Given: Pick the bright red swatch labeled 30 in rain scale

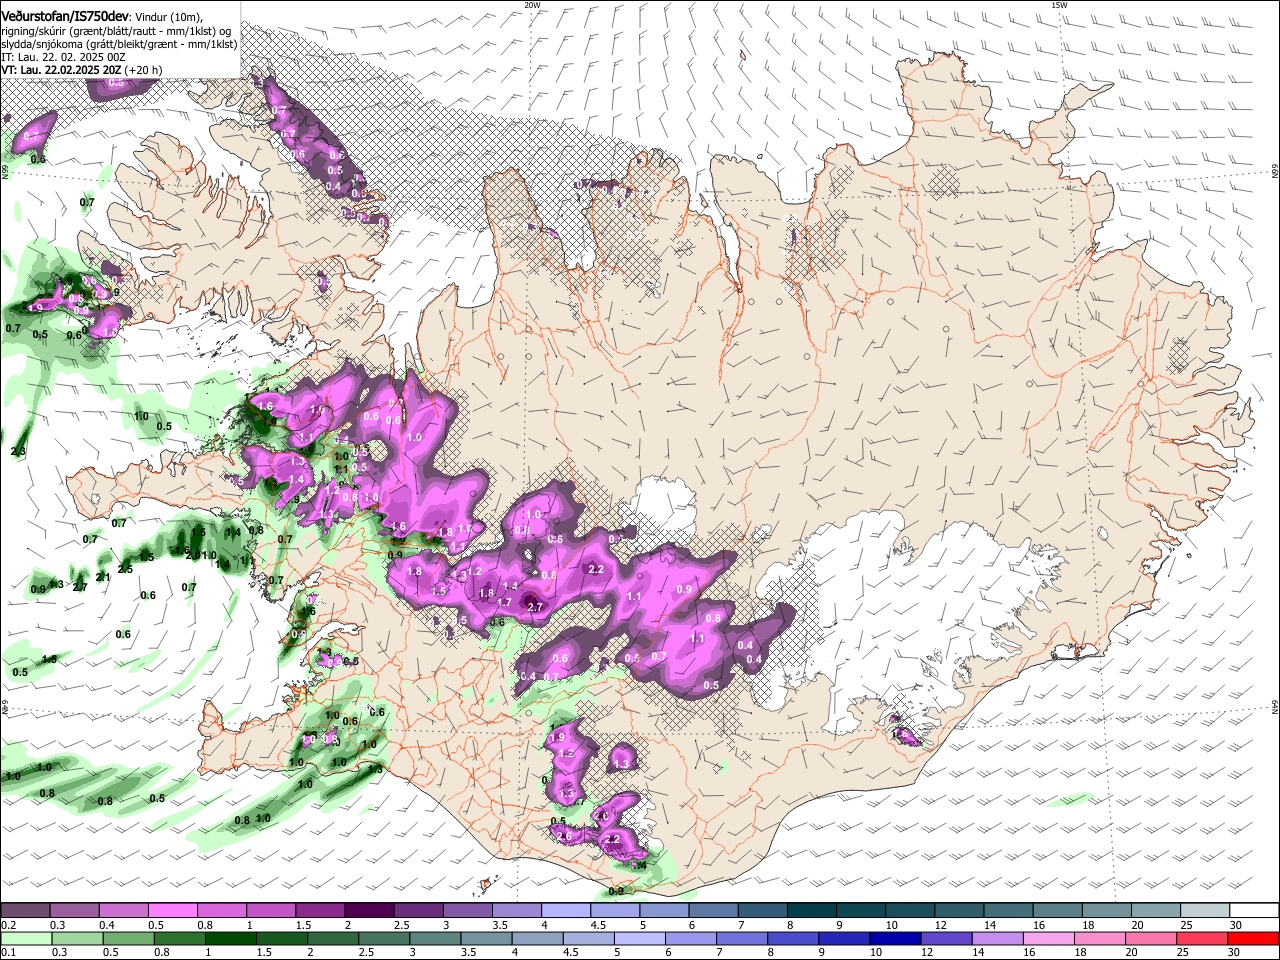Looking at the screenshot, I should 1253,940.
